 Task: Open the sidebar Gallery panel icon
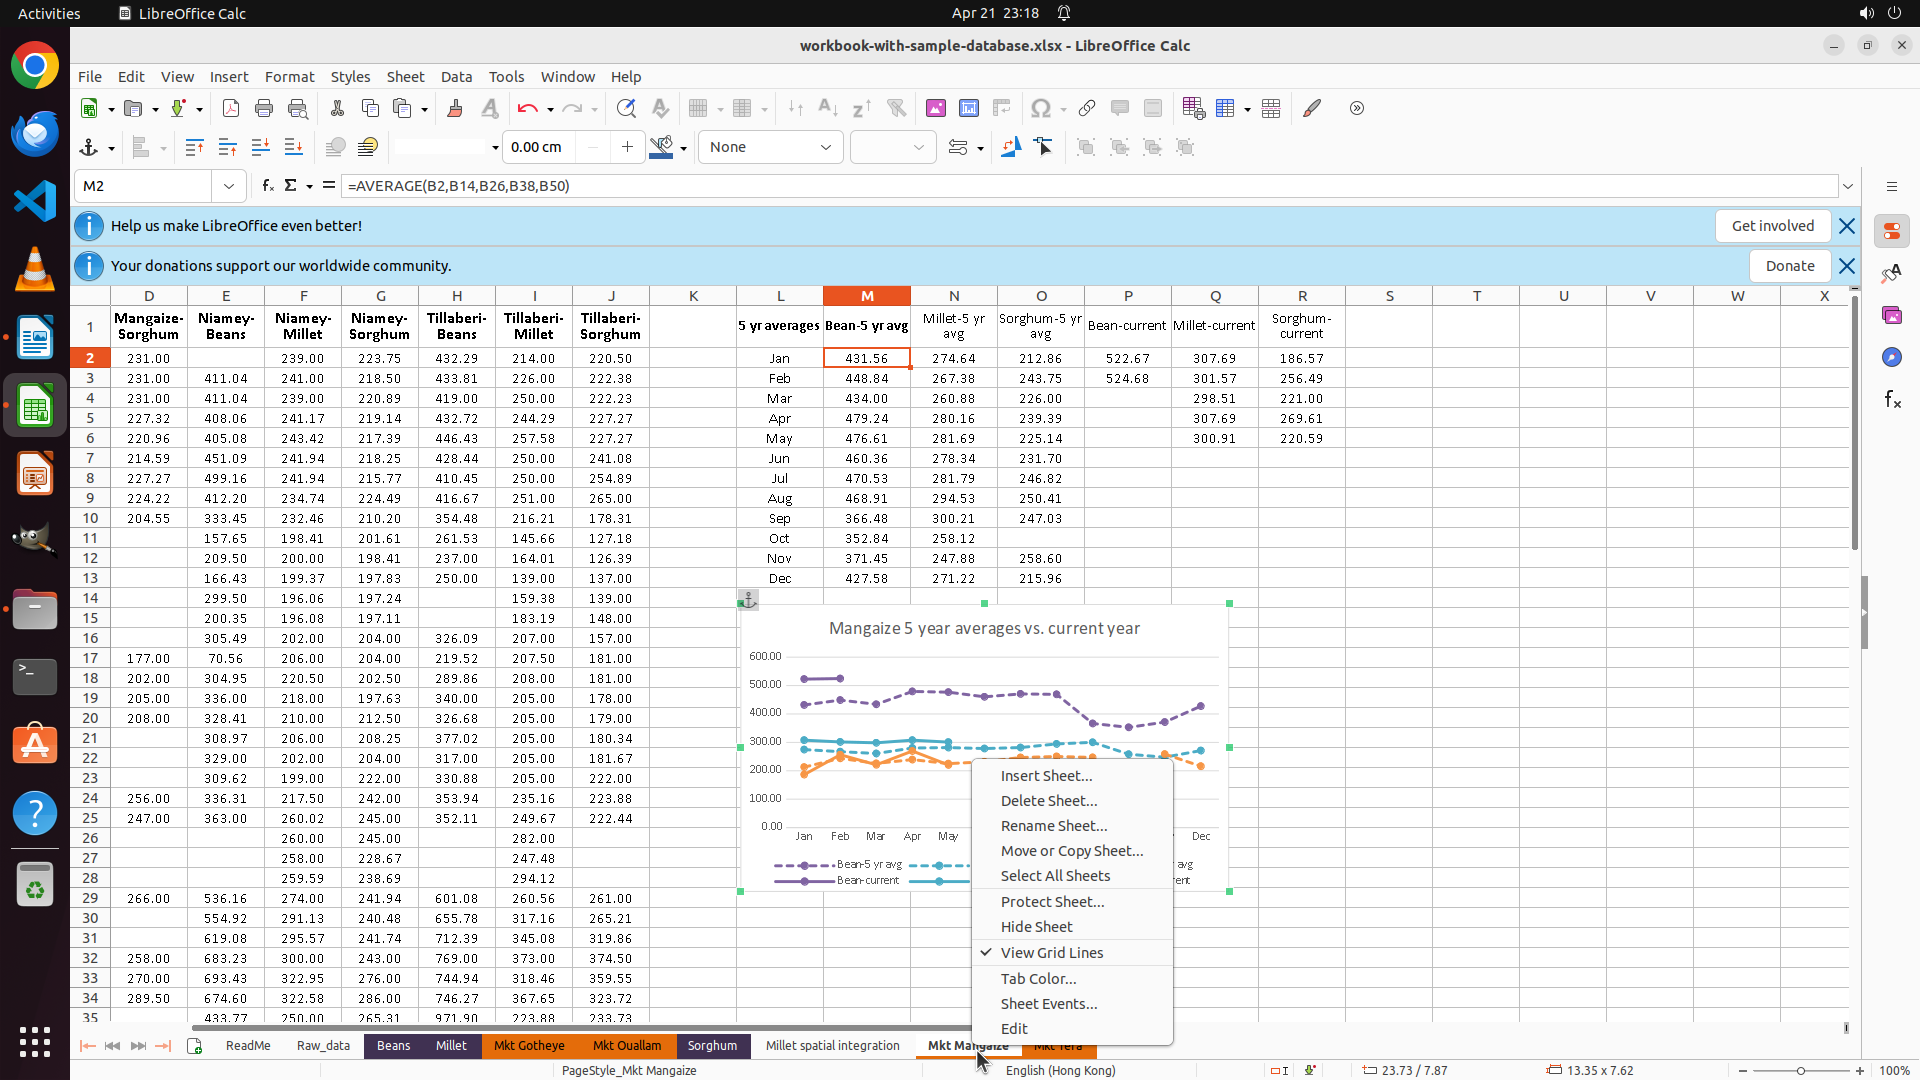1892,316
